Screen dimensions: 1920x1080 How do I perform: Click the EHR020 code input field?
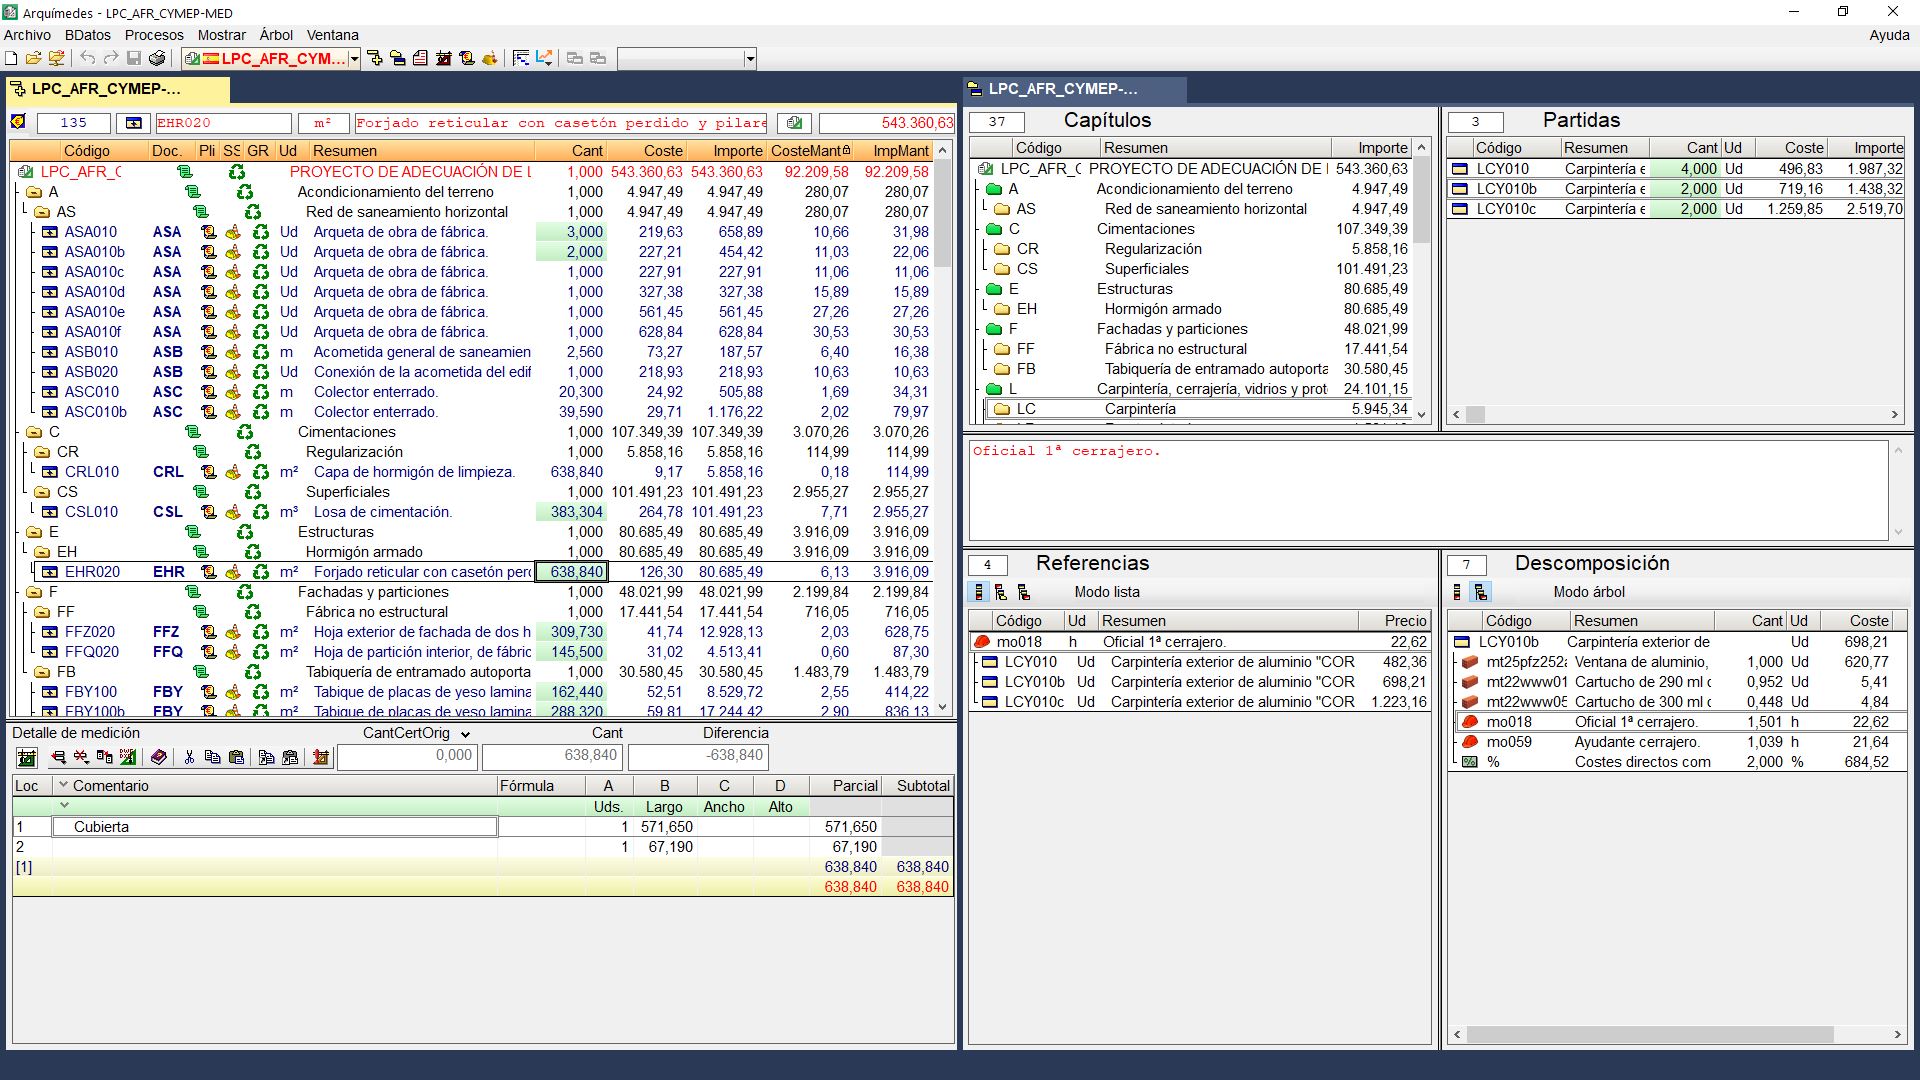223,123
